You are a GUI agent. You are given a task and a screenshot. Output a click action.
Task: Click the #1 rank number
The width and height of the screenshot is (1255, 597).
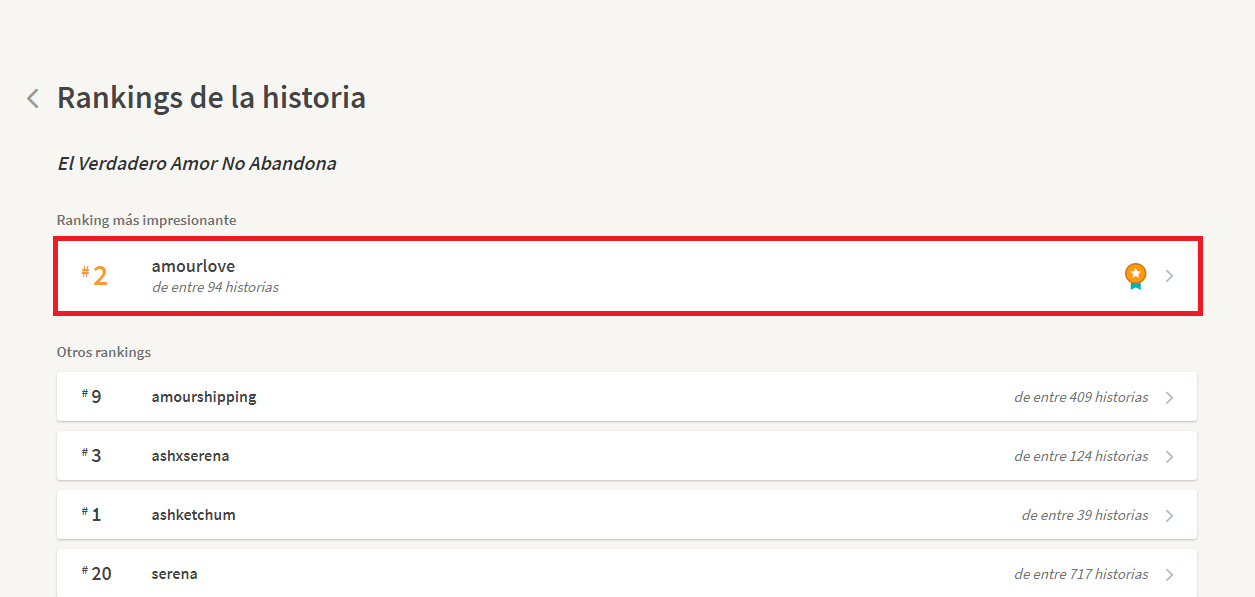(x=92, y=515)
